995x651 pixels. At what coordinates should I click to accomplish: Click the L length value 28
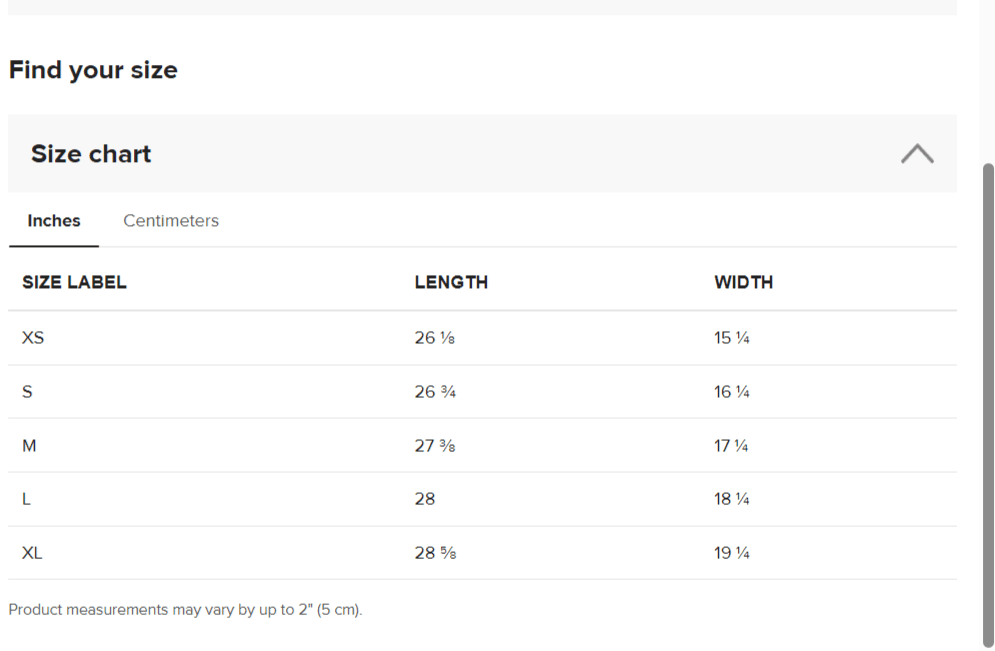[425, 499]
